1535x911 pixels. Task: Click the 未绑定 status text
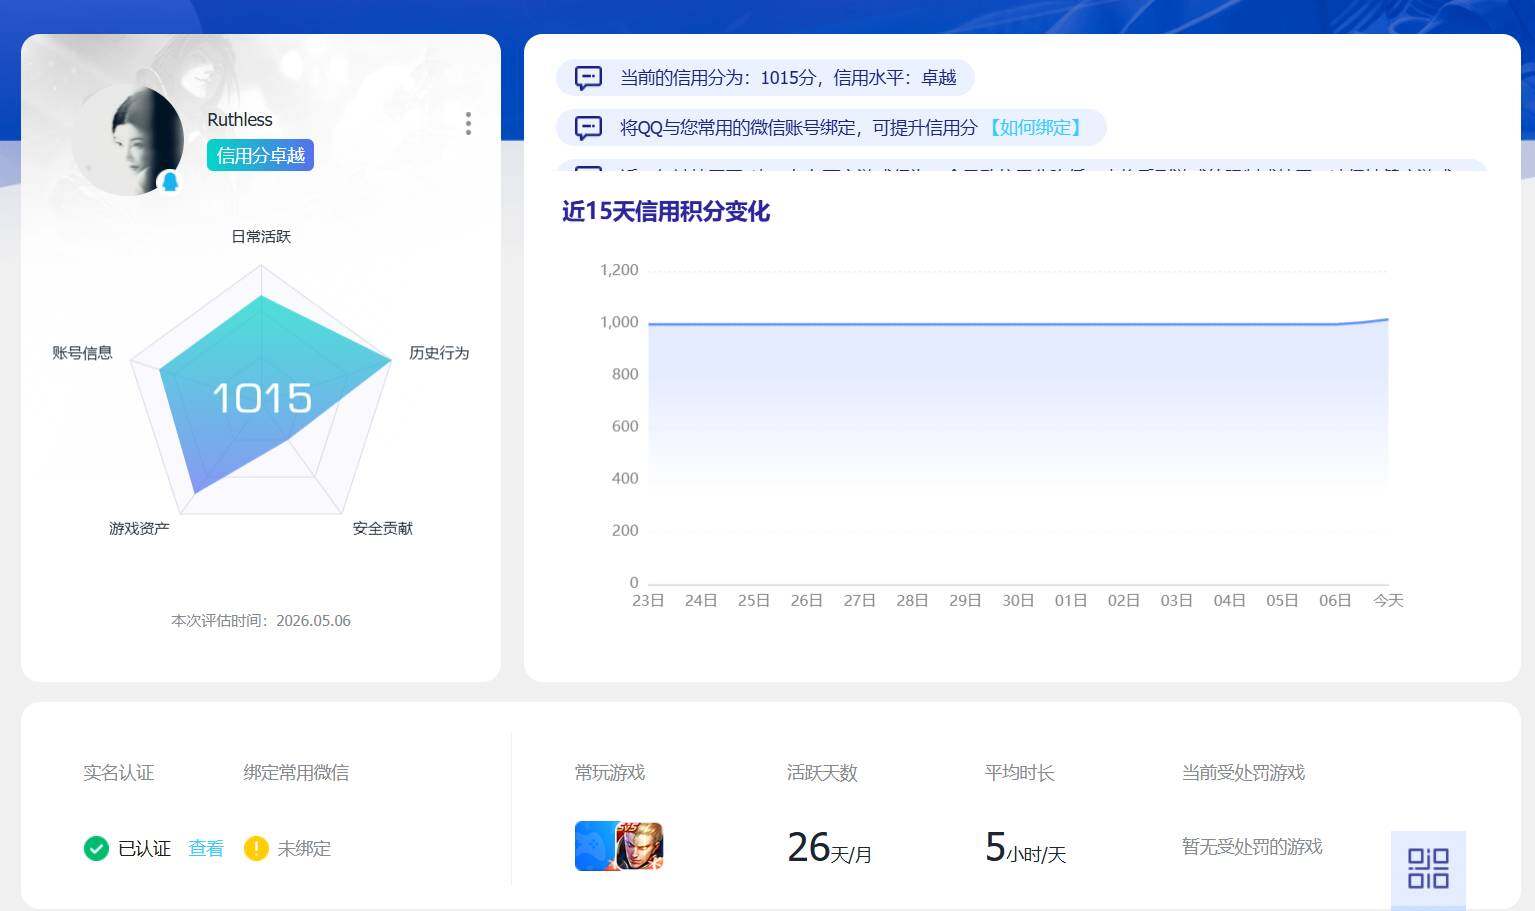(304, 848)
